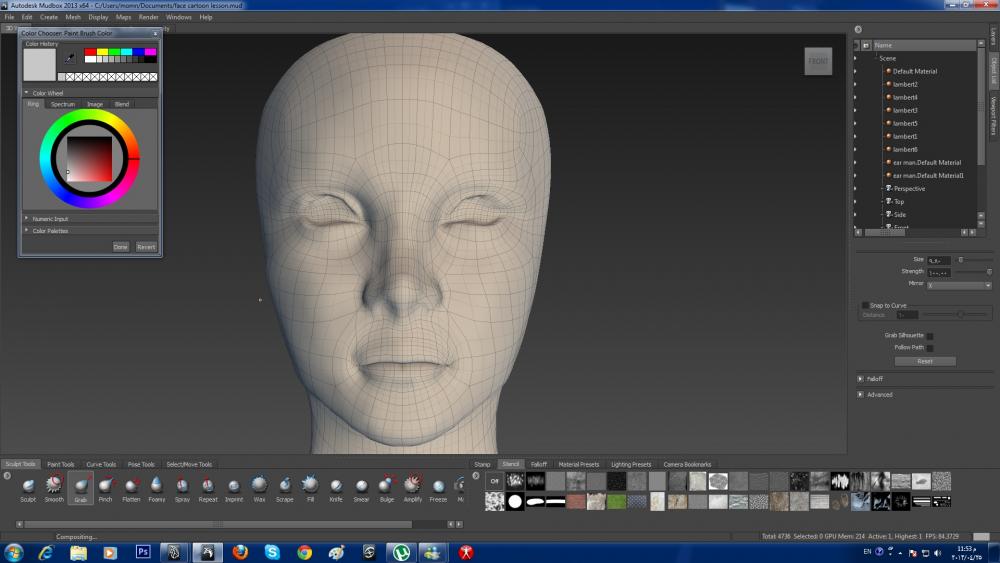Pick the Pinch sculpt tool
This screenshot has height=563, width=1000.
pos(106,486)
